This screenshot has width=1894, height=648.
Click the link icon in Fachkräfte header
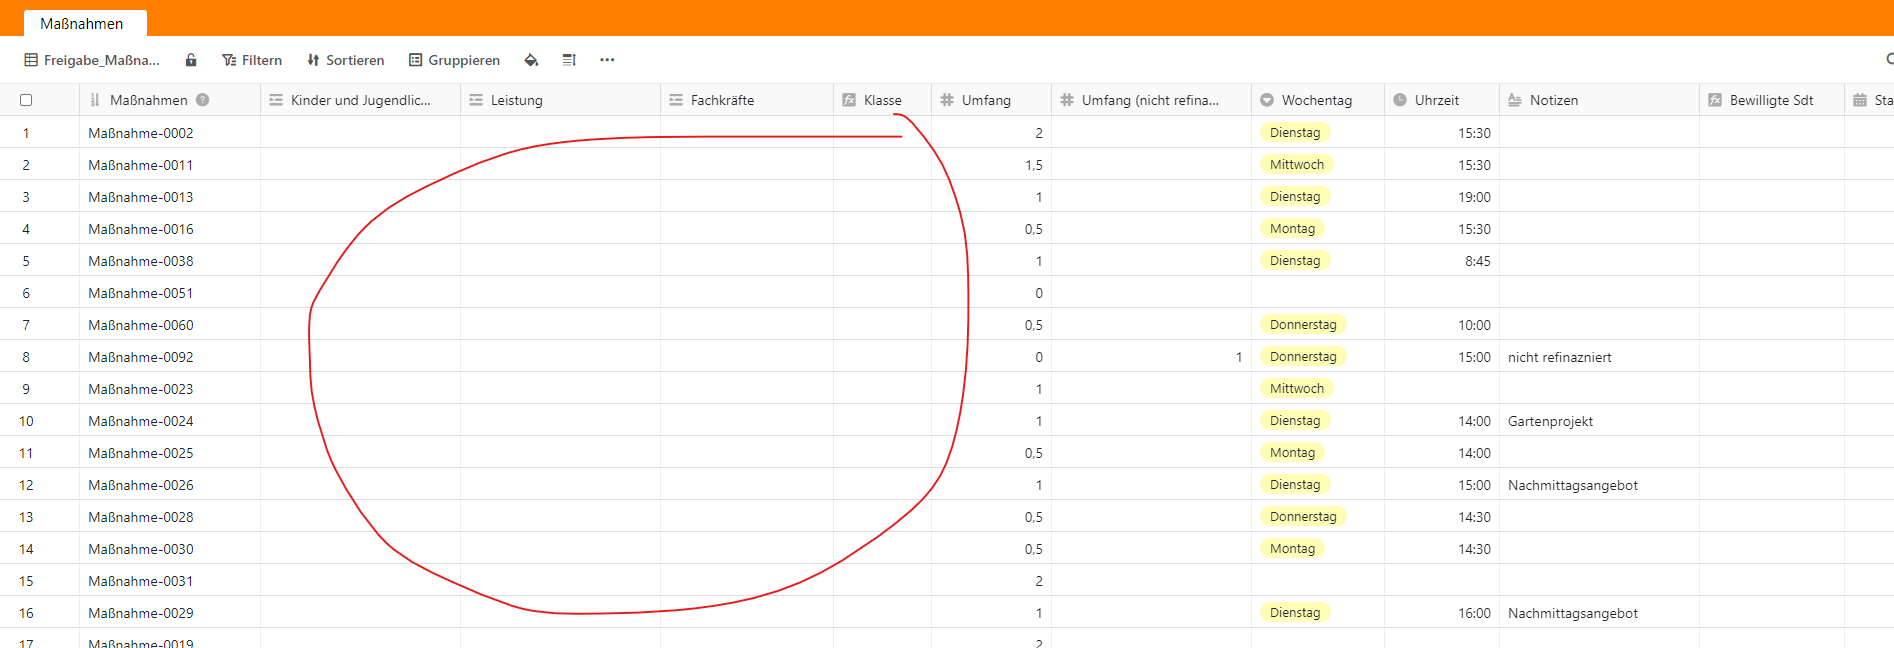pyautogui.click(x=676, y=100)
